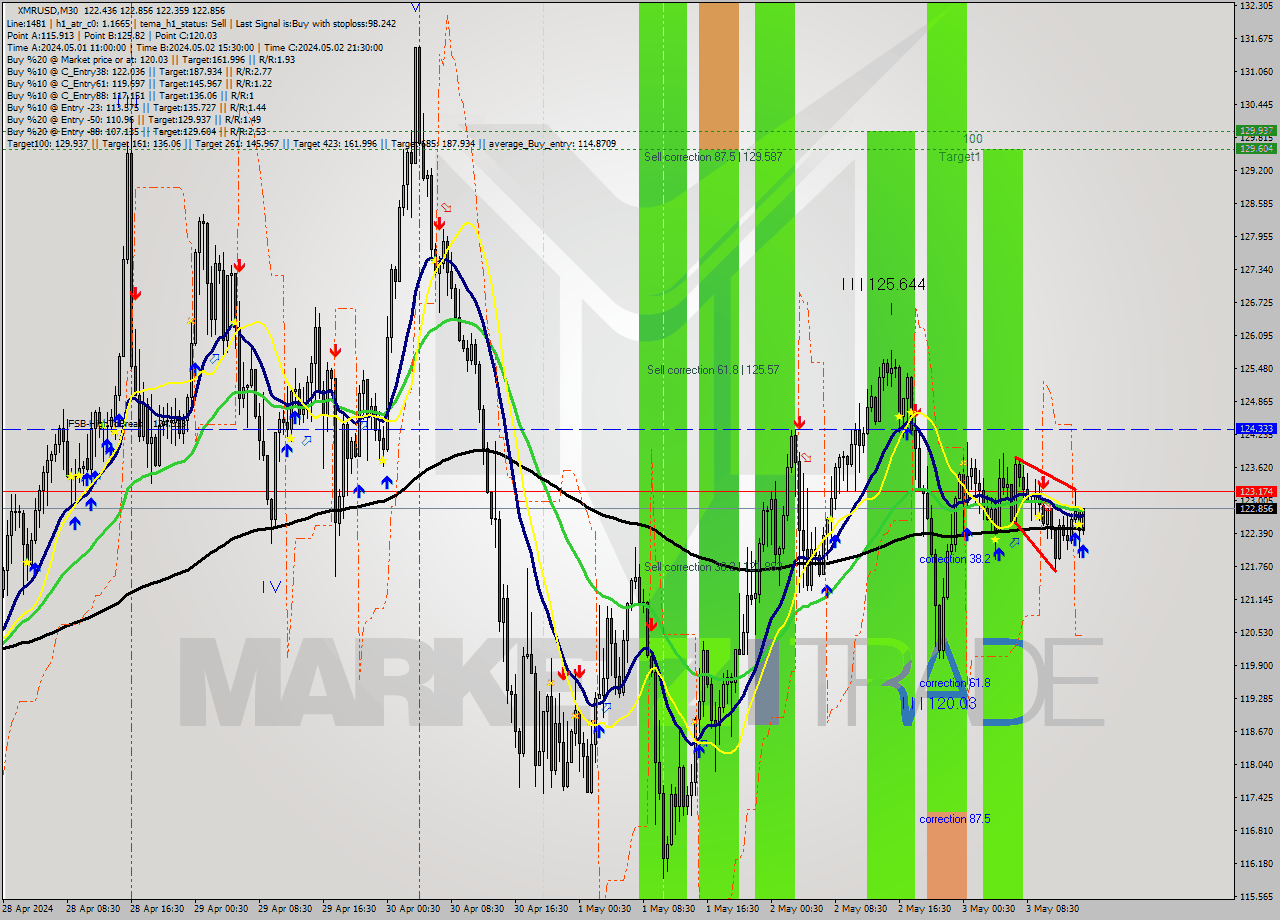Click the 126.095 price axis label

[1256, 336]
